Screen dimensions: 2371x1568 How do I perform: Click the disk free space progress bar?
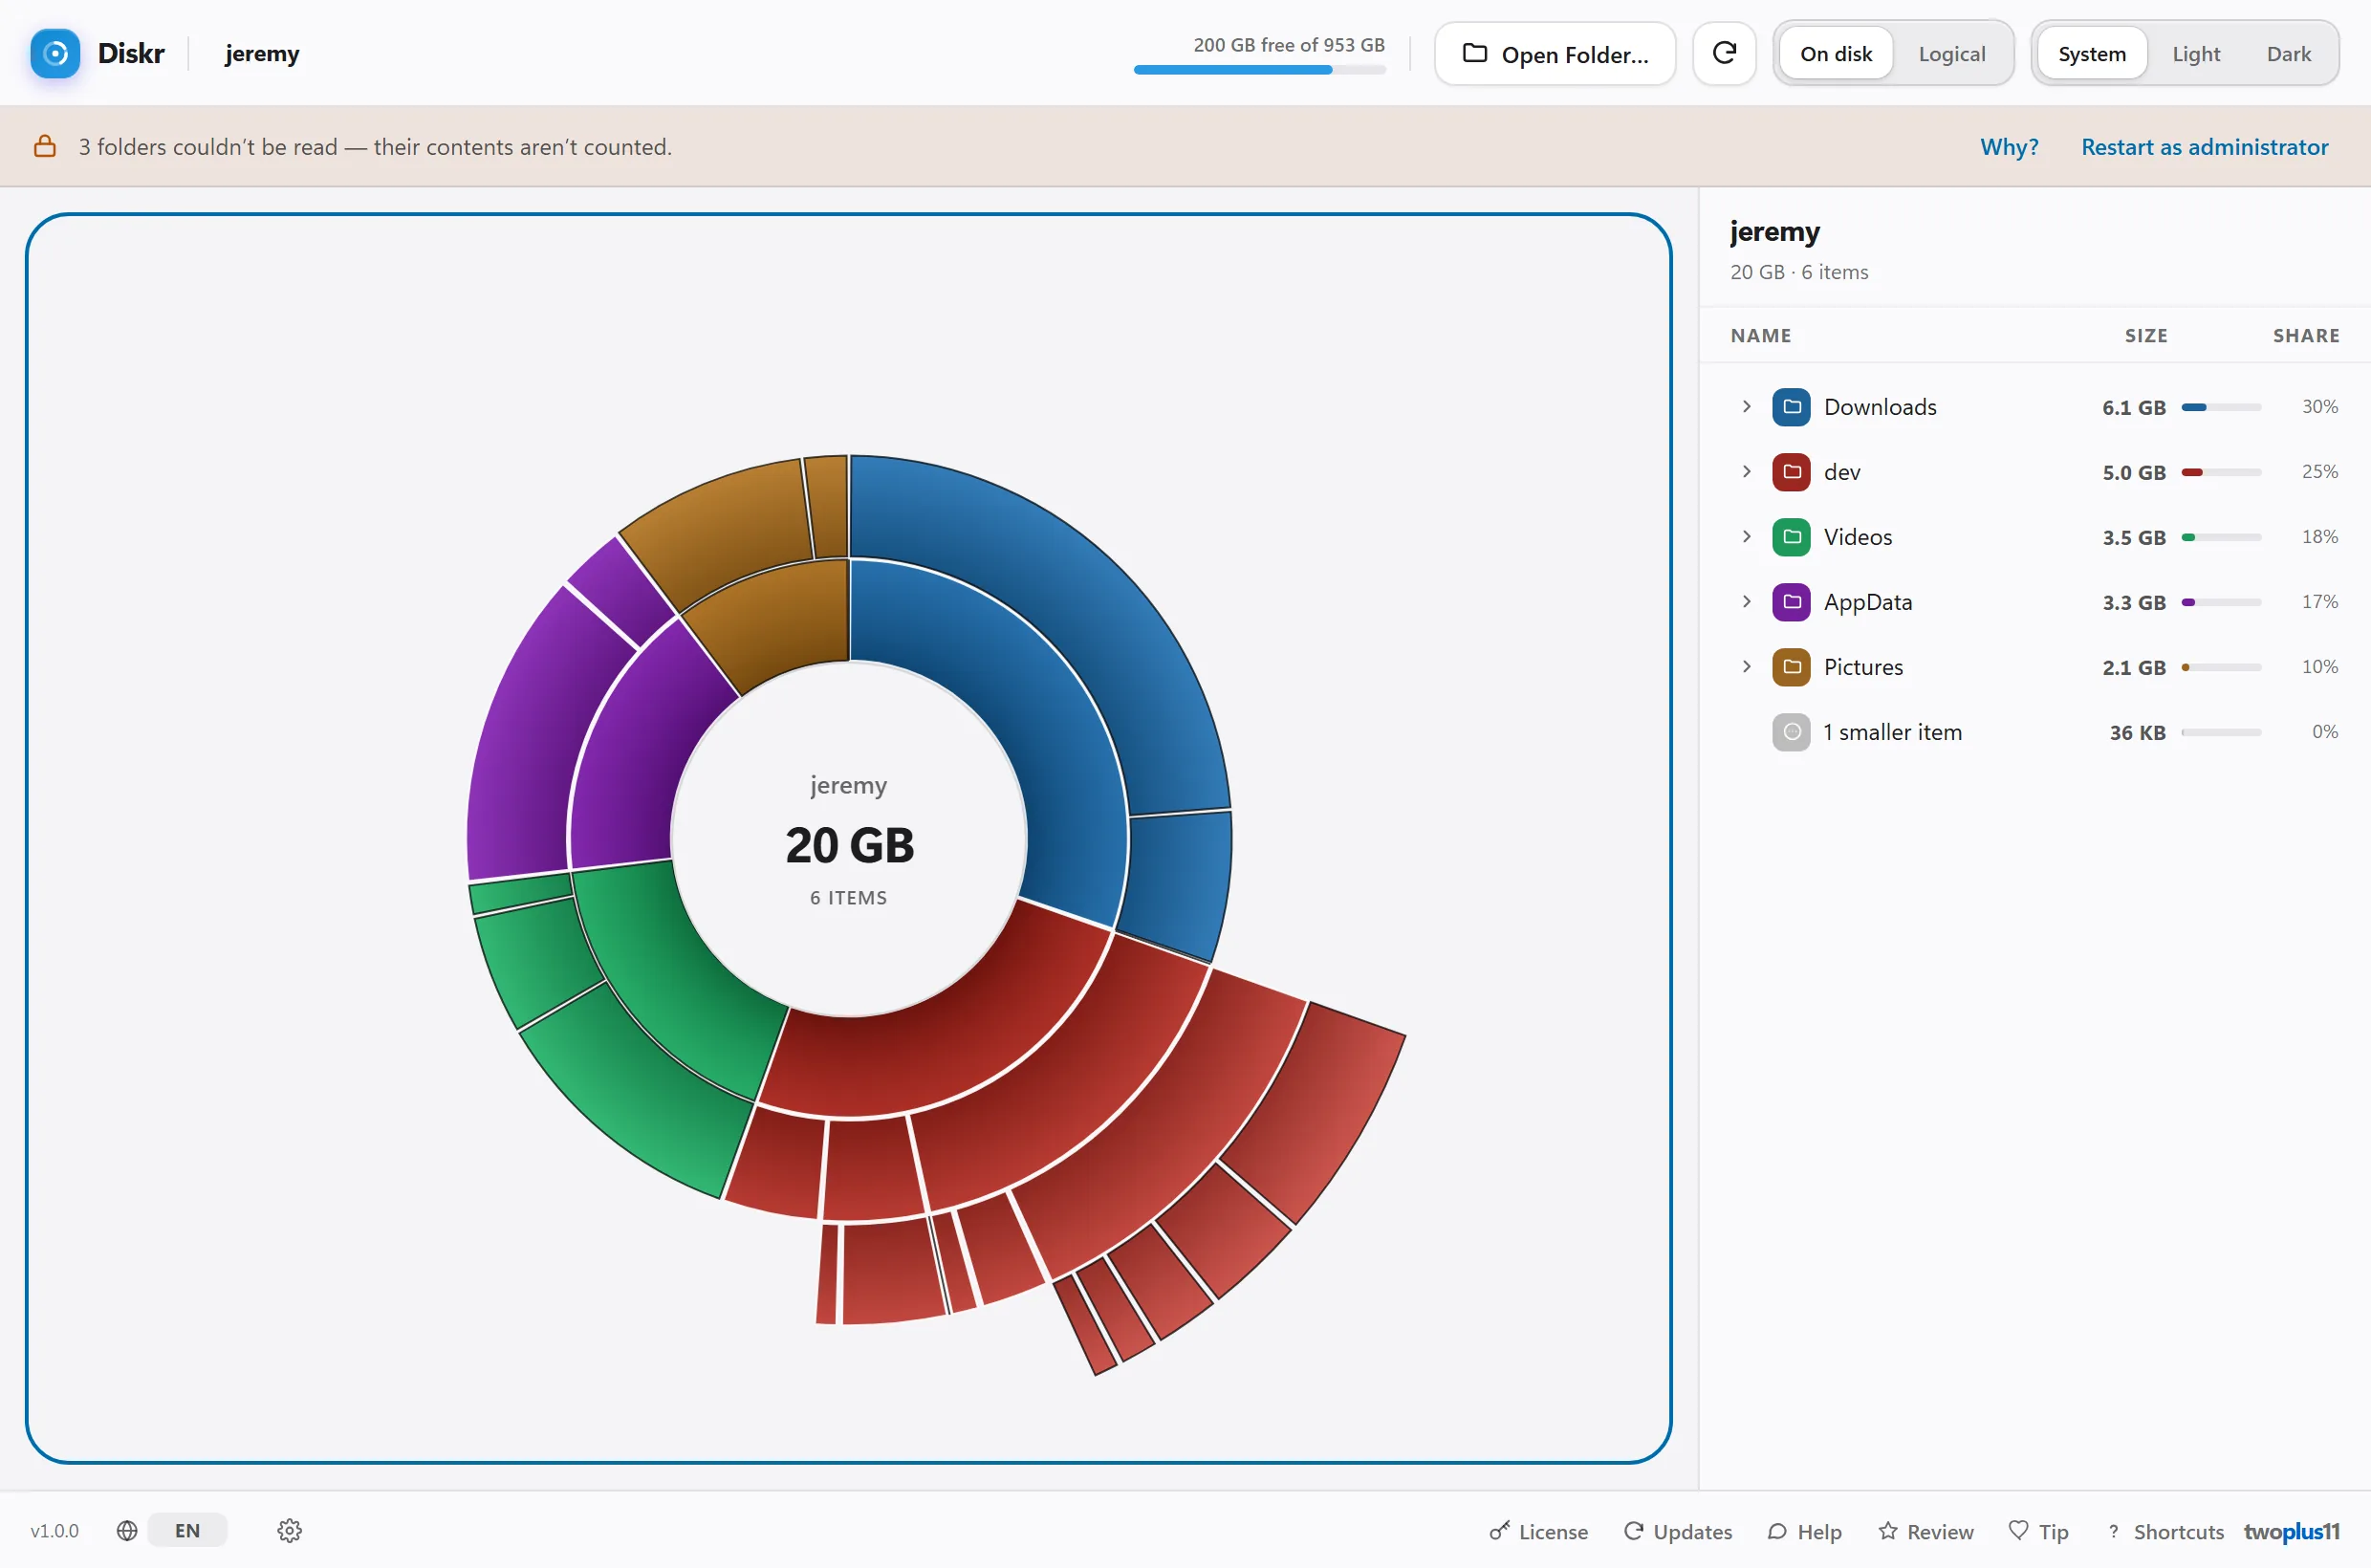click(1260, 70)
